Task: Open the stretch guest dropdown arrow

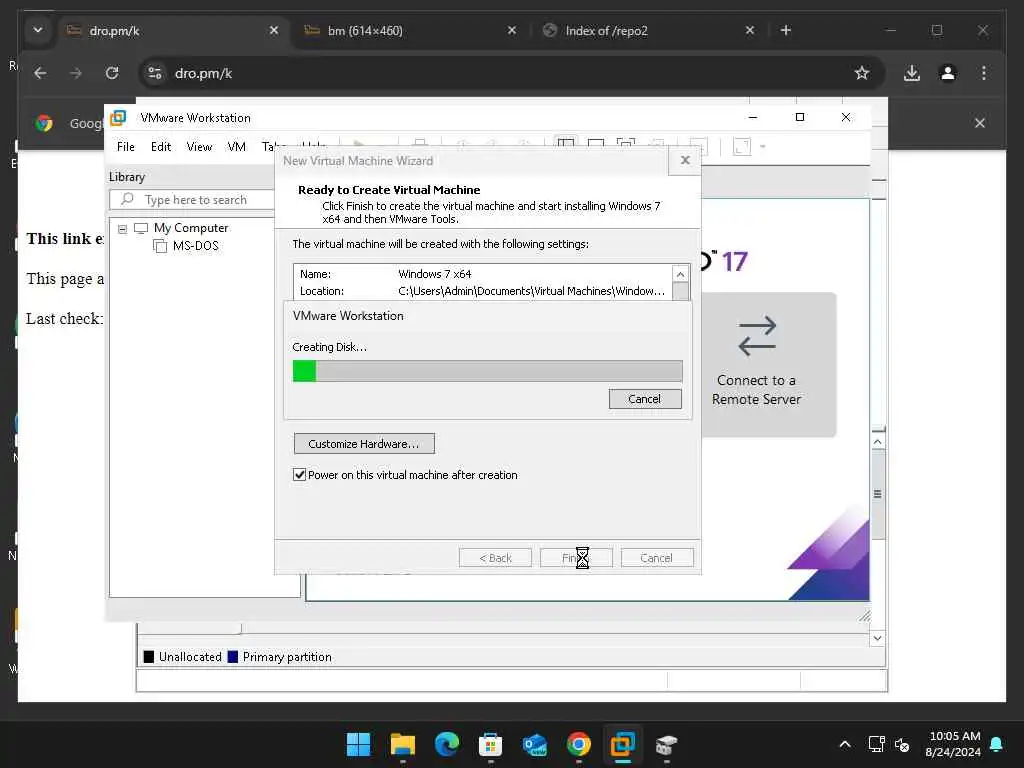Action: [x=763, y=146]
